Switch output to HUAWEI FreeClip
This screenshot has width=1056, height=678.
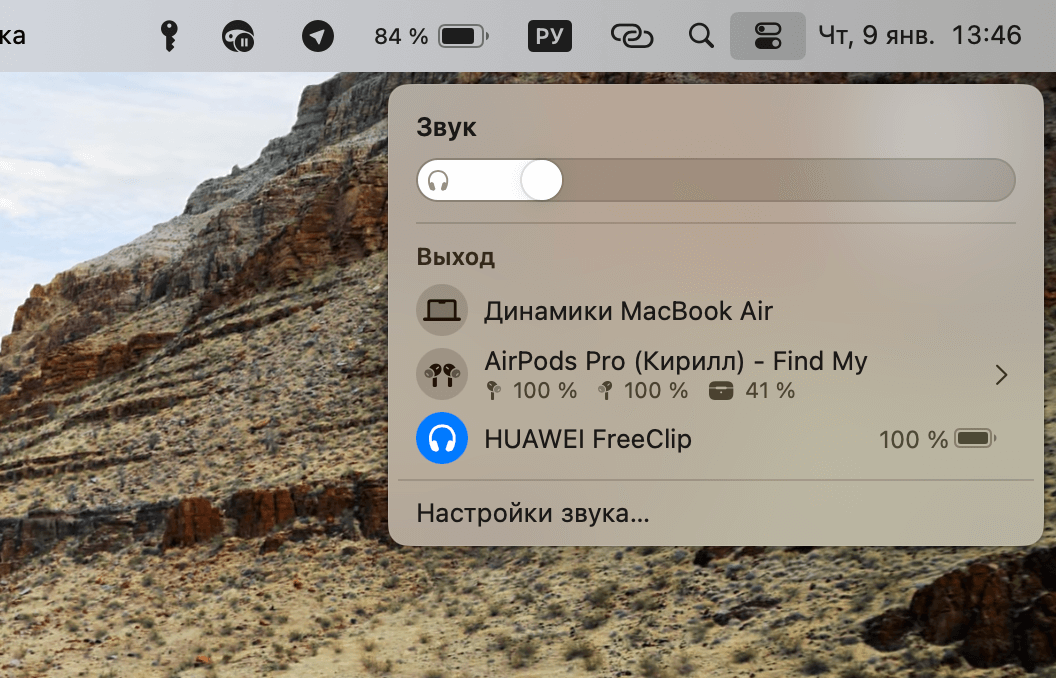click(x=588, y=438)
